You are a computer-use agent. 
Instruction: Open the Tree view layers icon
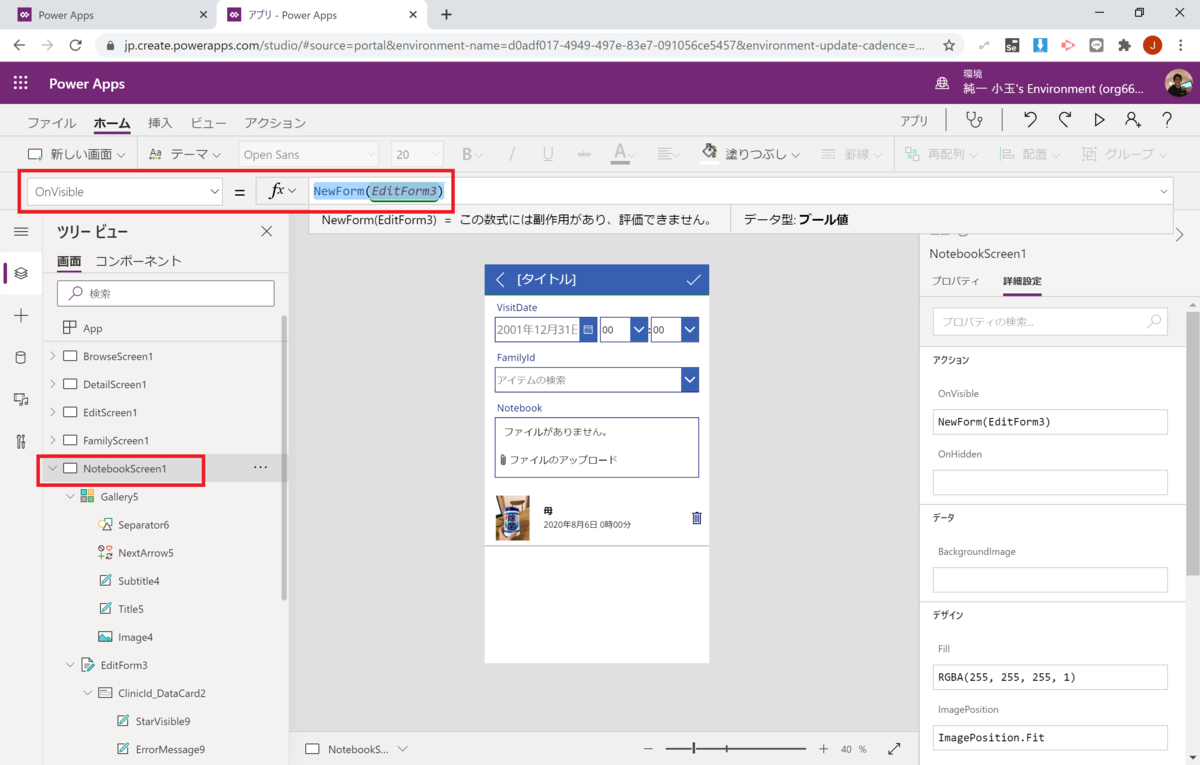click(21, 273)
